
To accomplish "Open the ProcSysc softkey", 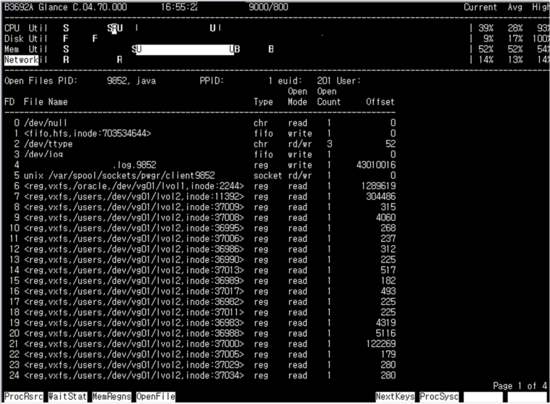I will (439, 397).
